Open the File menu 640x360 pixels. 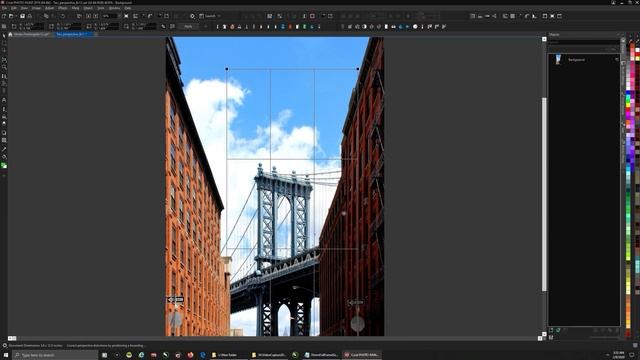pos(4,8)
